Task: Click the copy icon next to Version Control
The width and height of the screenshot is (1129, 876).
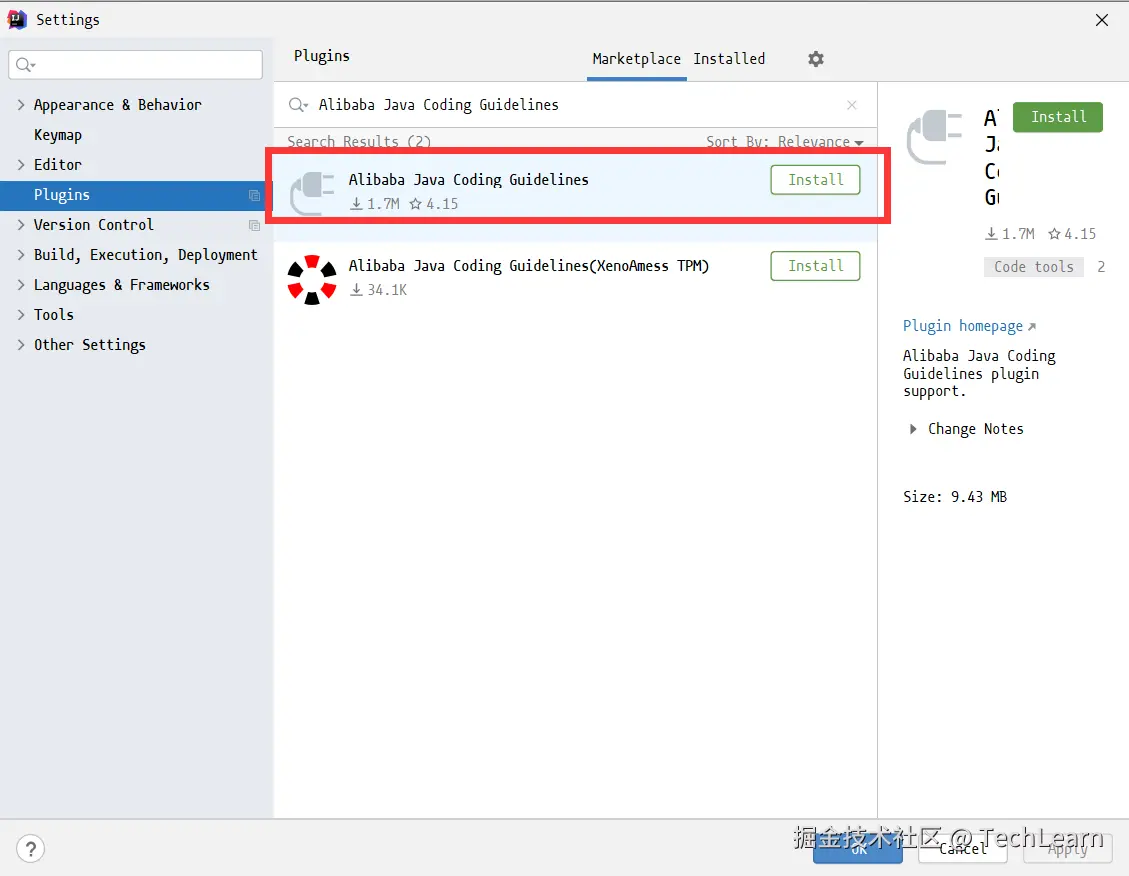Action: 254,225
